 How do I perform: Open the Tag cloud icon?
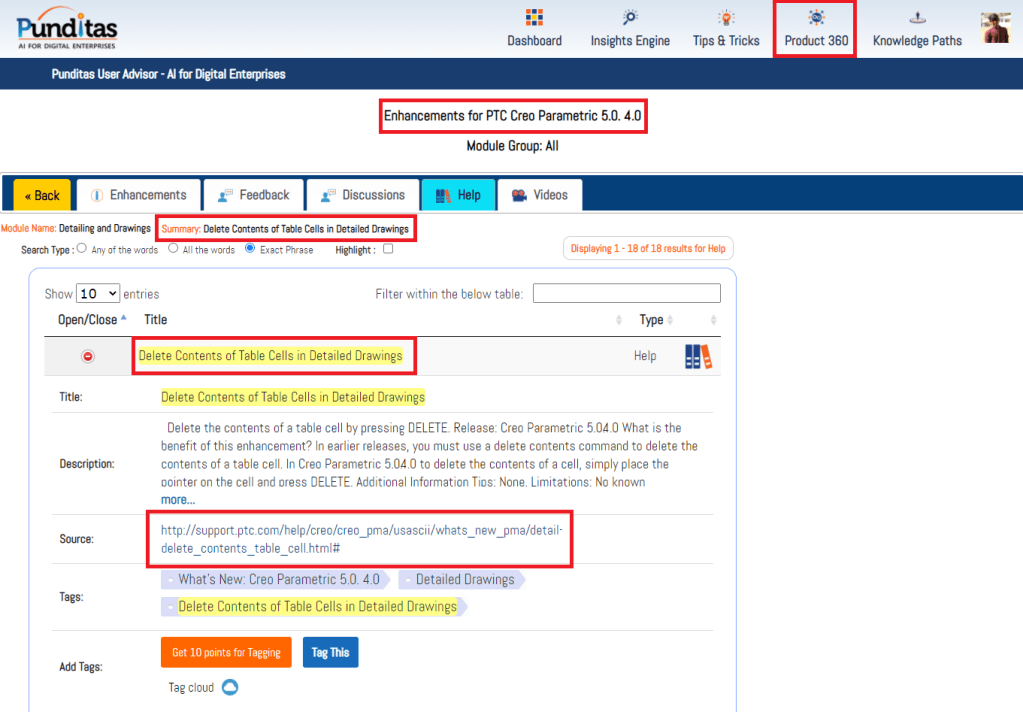(x=230, y=687)
